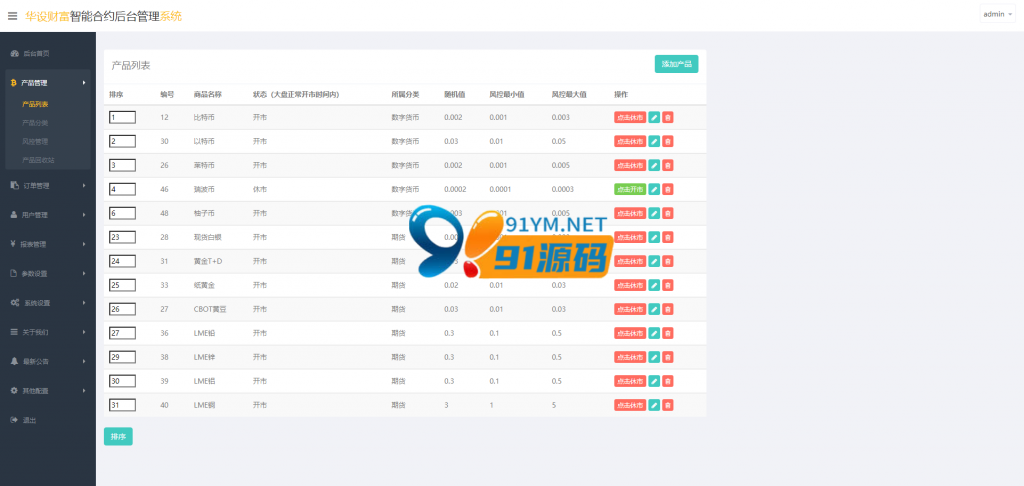Image resolution: width=1024 pixels, height=486 pixels.
Task: Delete the 莱特币 product with trash icon
Action: click(x=667, y=165)
